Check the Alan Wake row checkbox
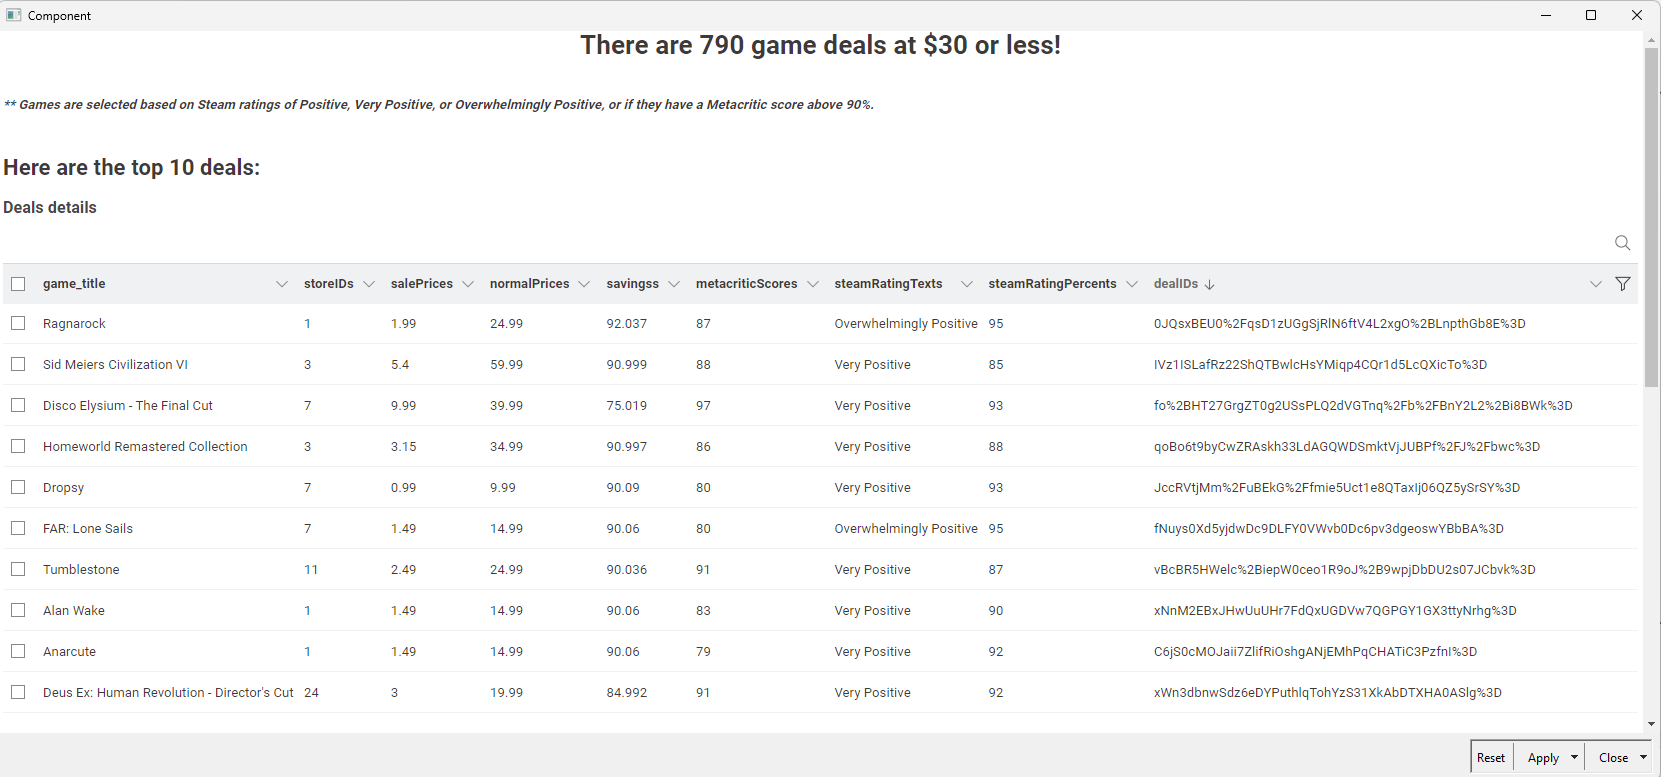This screenshot has width=1661, height=777. tap(18, 610)
